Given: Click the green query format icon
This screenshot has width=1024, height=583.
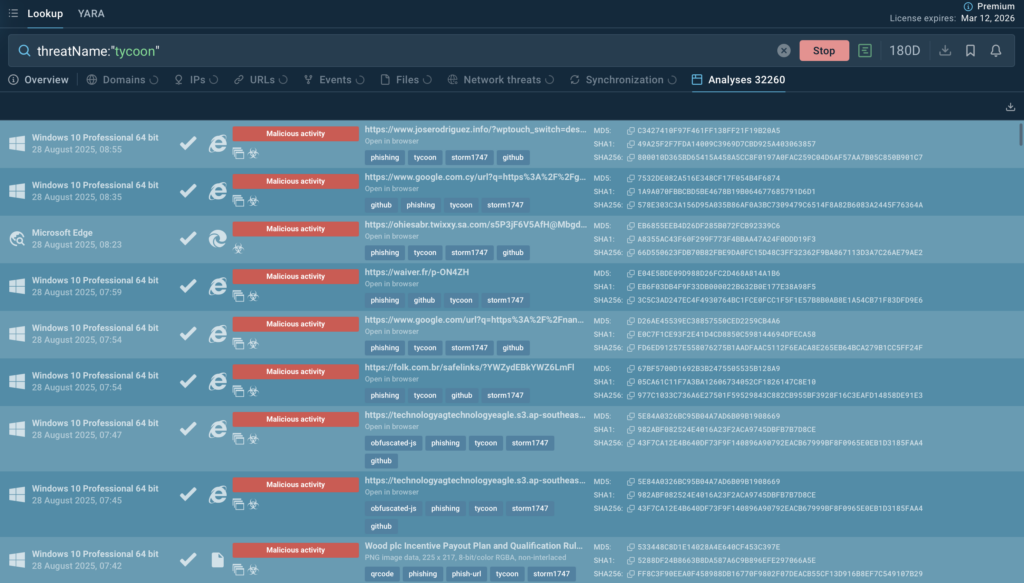Looking at the screenshot, I should (x=865, y=51).
